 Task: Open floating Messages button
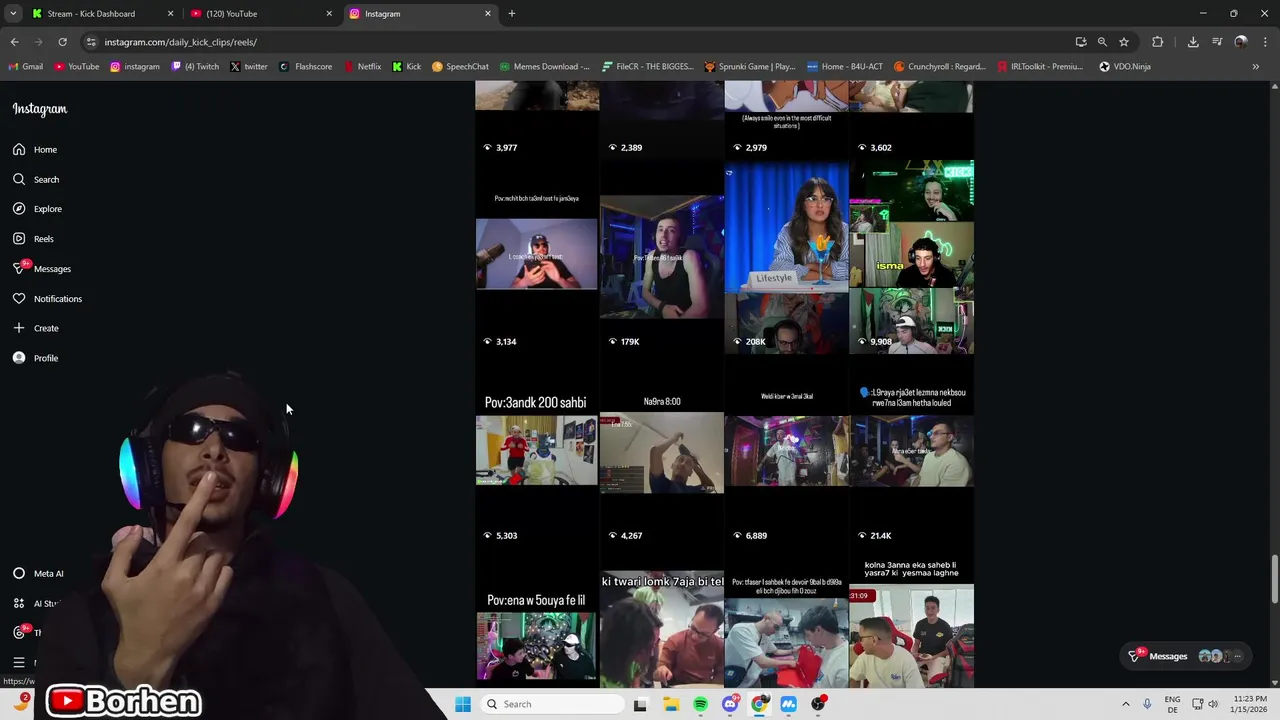point(1185,656)
